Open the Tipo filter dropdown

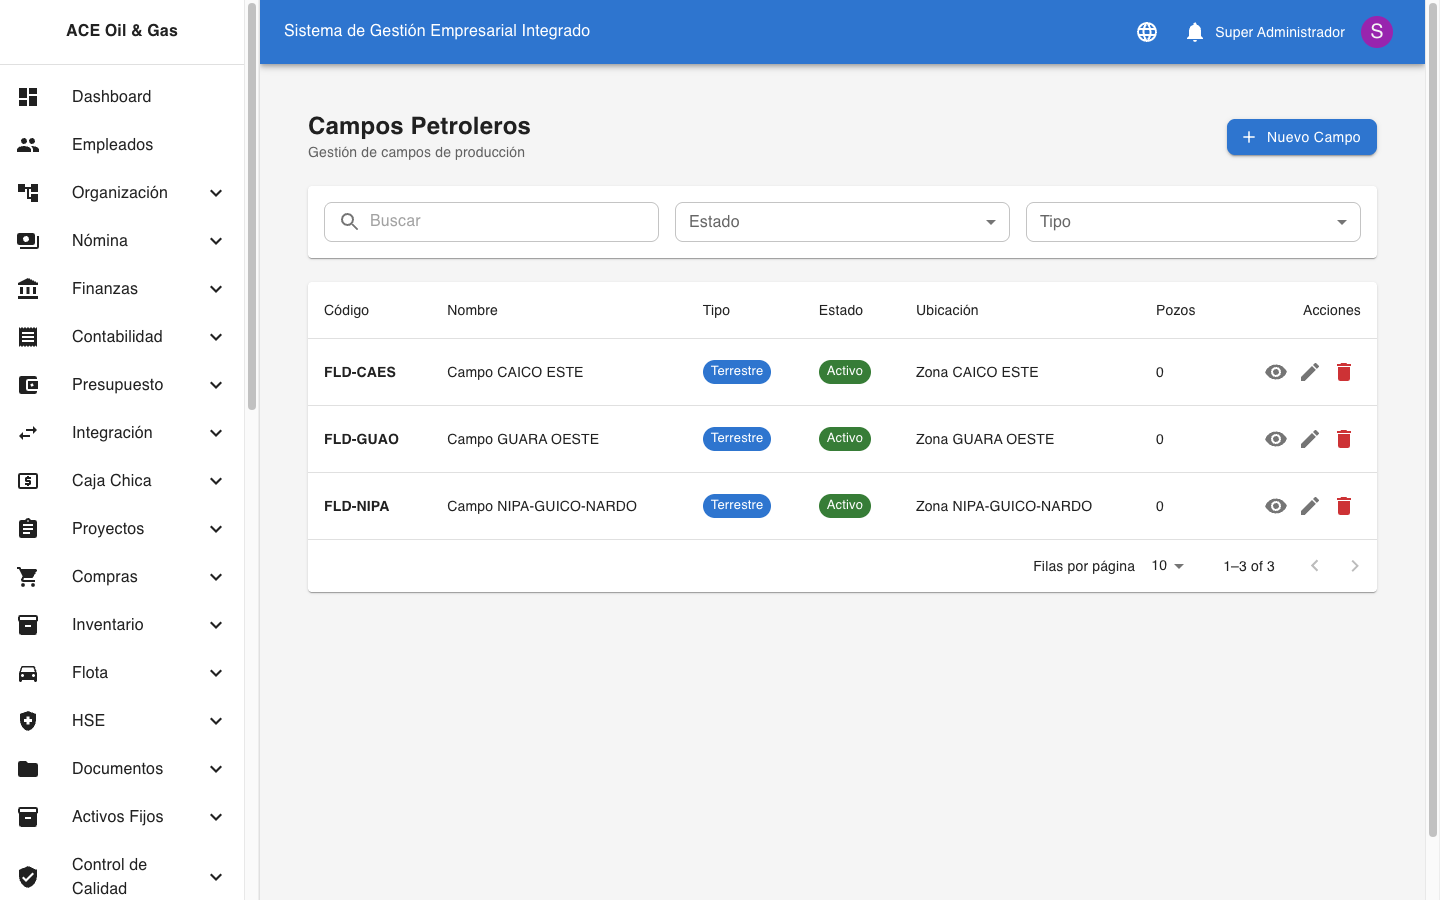point(1192,222)
